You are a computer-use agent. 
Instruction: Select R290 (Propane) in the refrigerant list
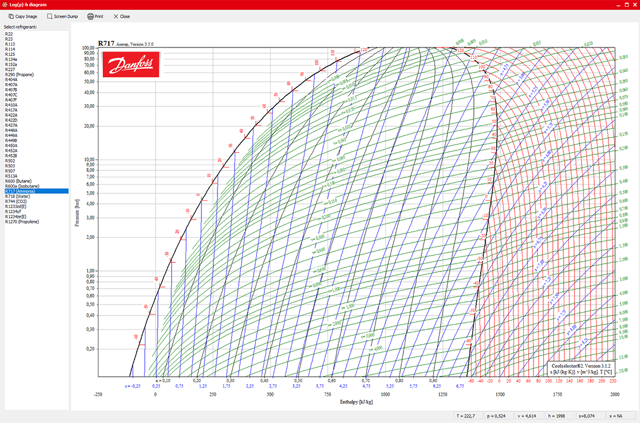tap(19, 74)
